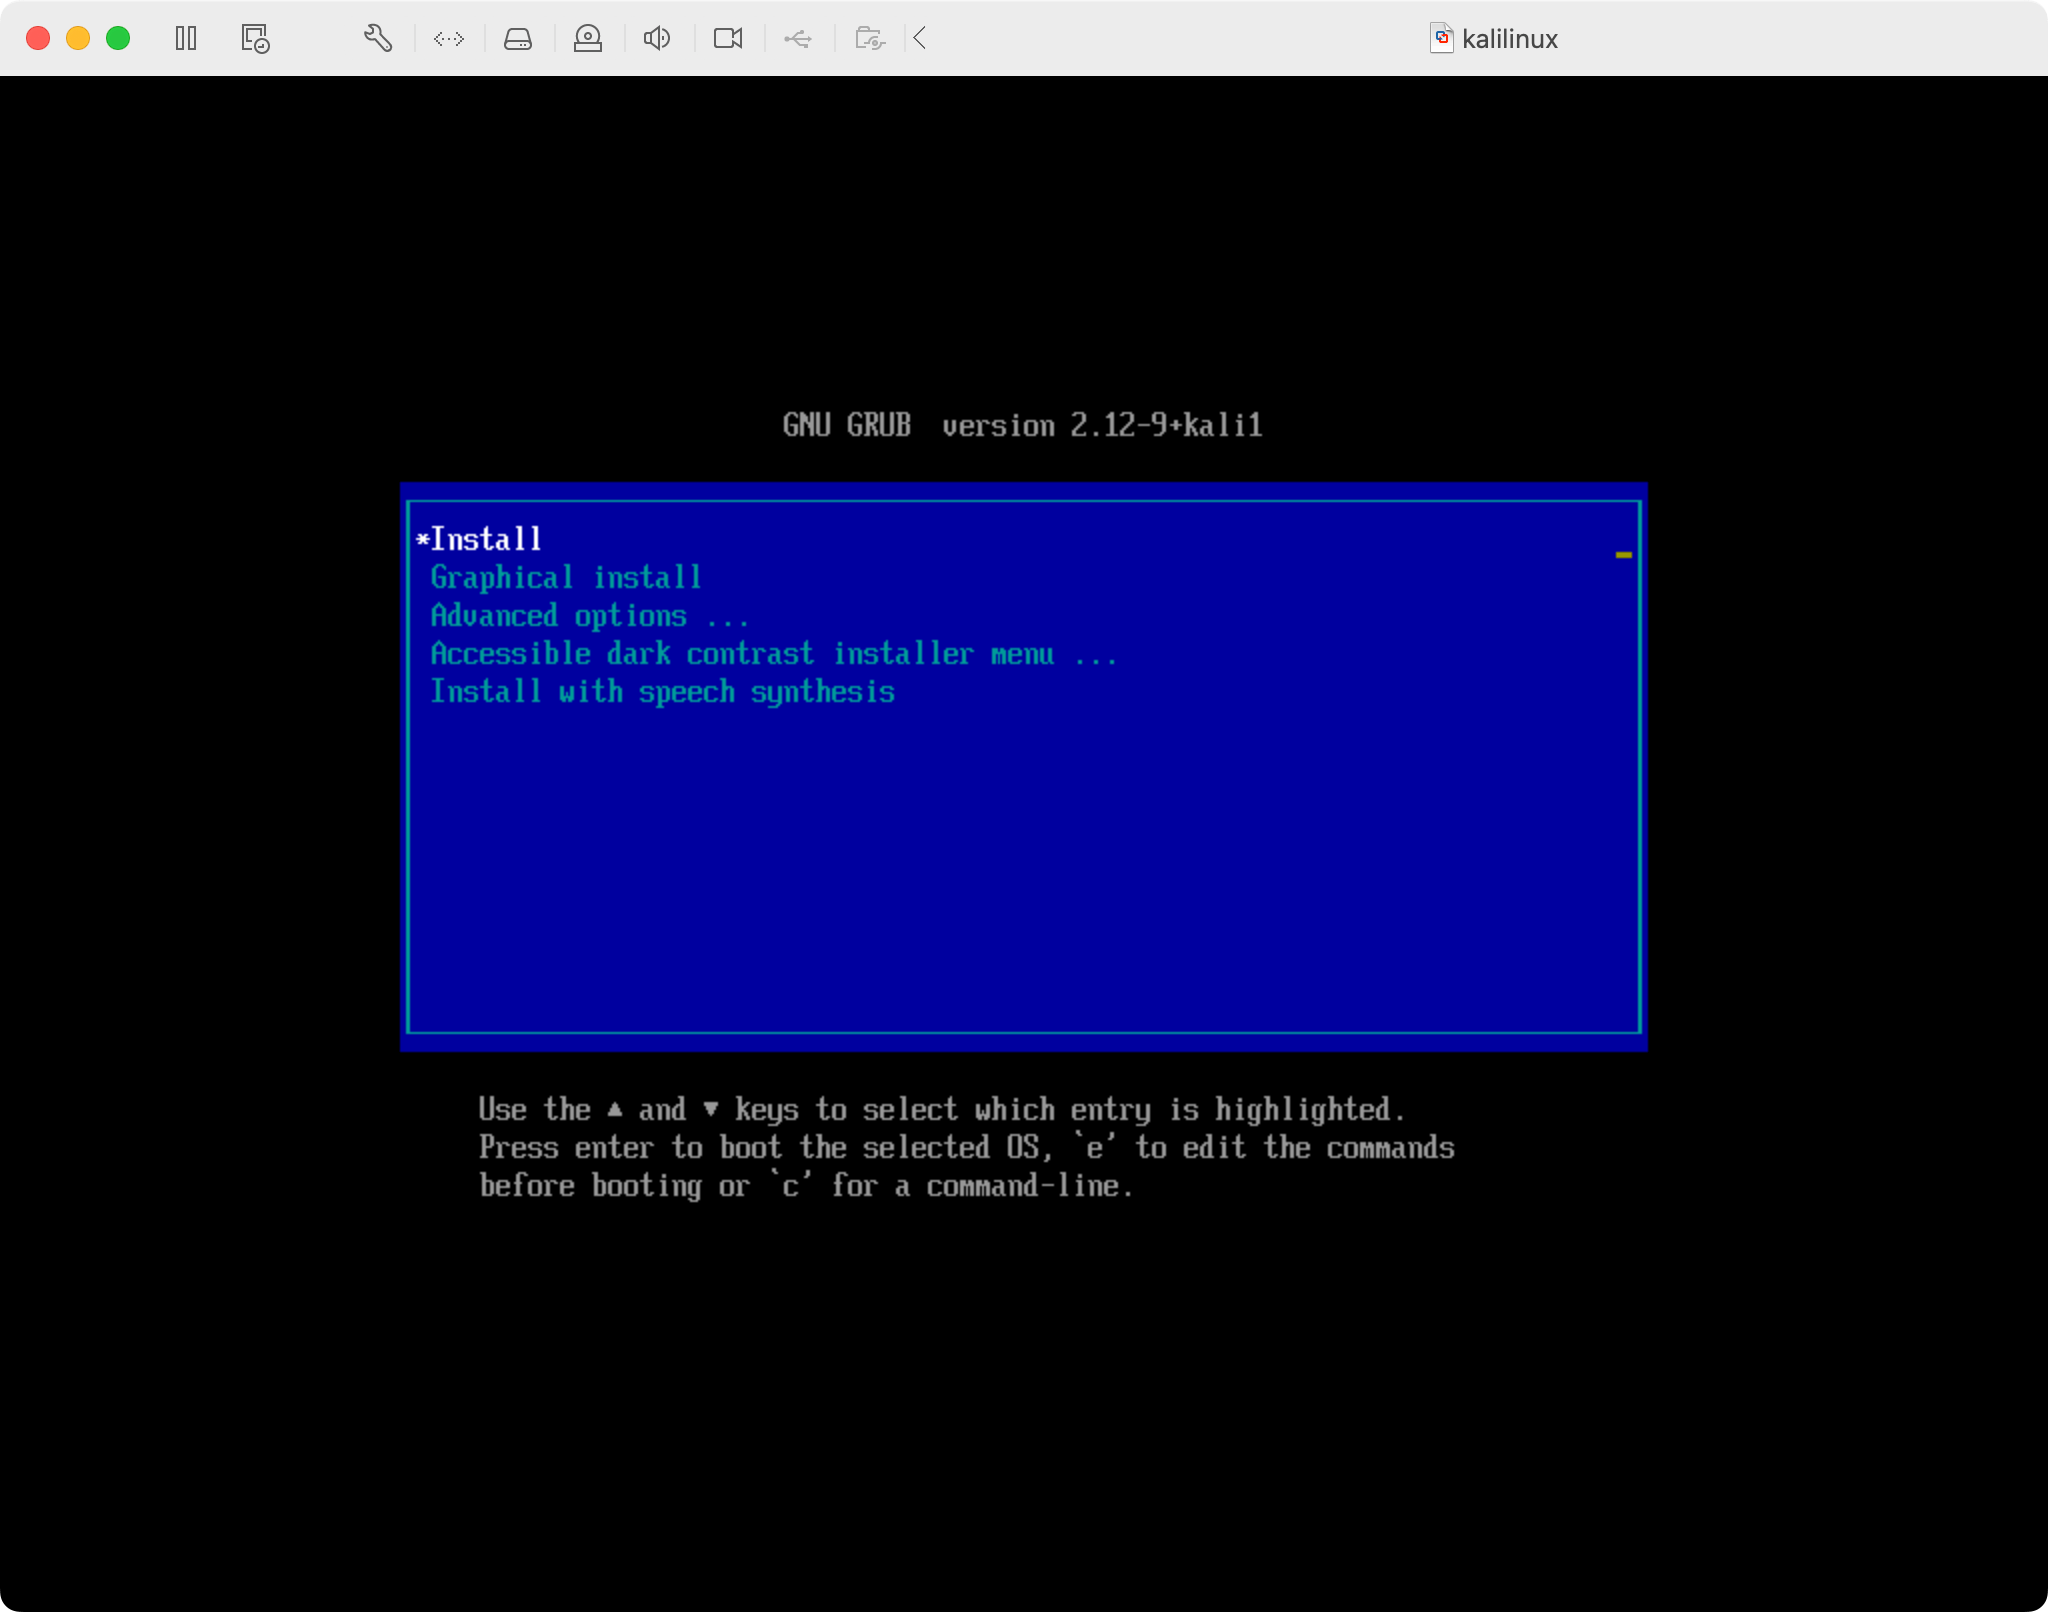
Task: Click the resize guest display icon
Action: (447, 38)
